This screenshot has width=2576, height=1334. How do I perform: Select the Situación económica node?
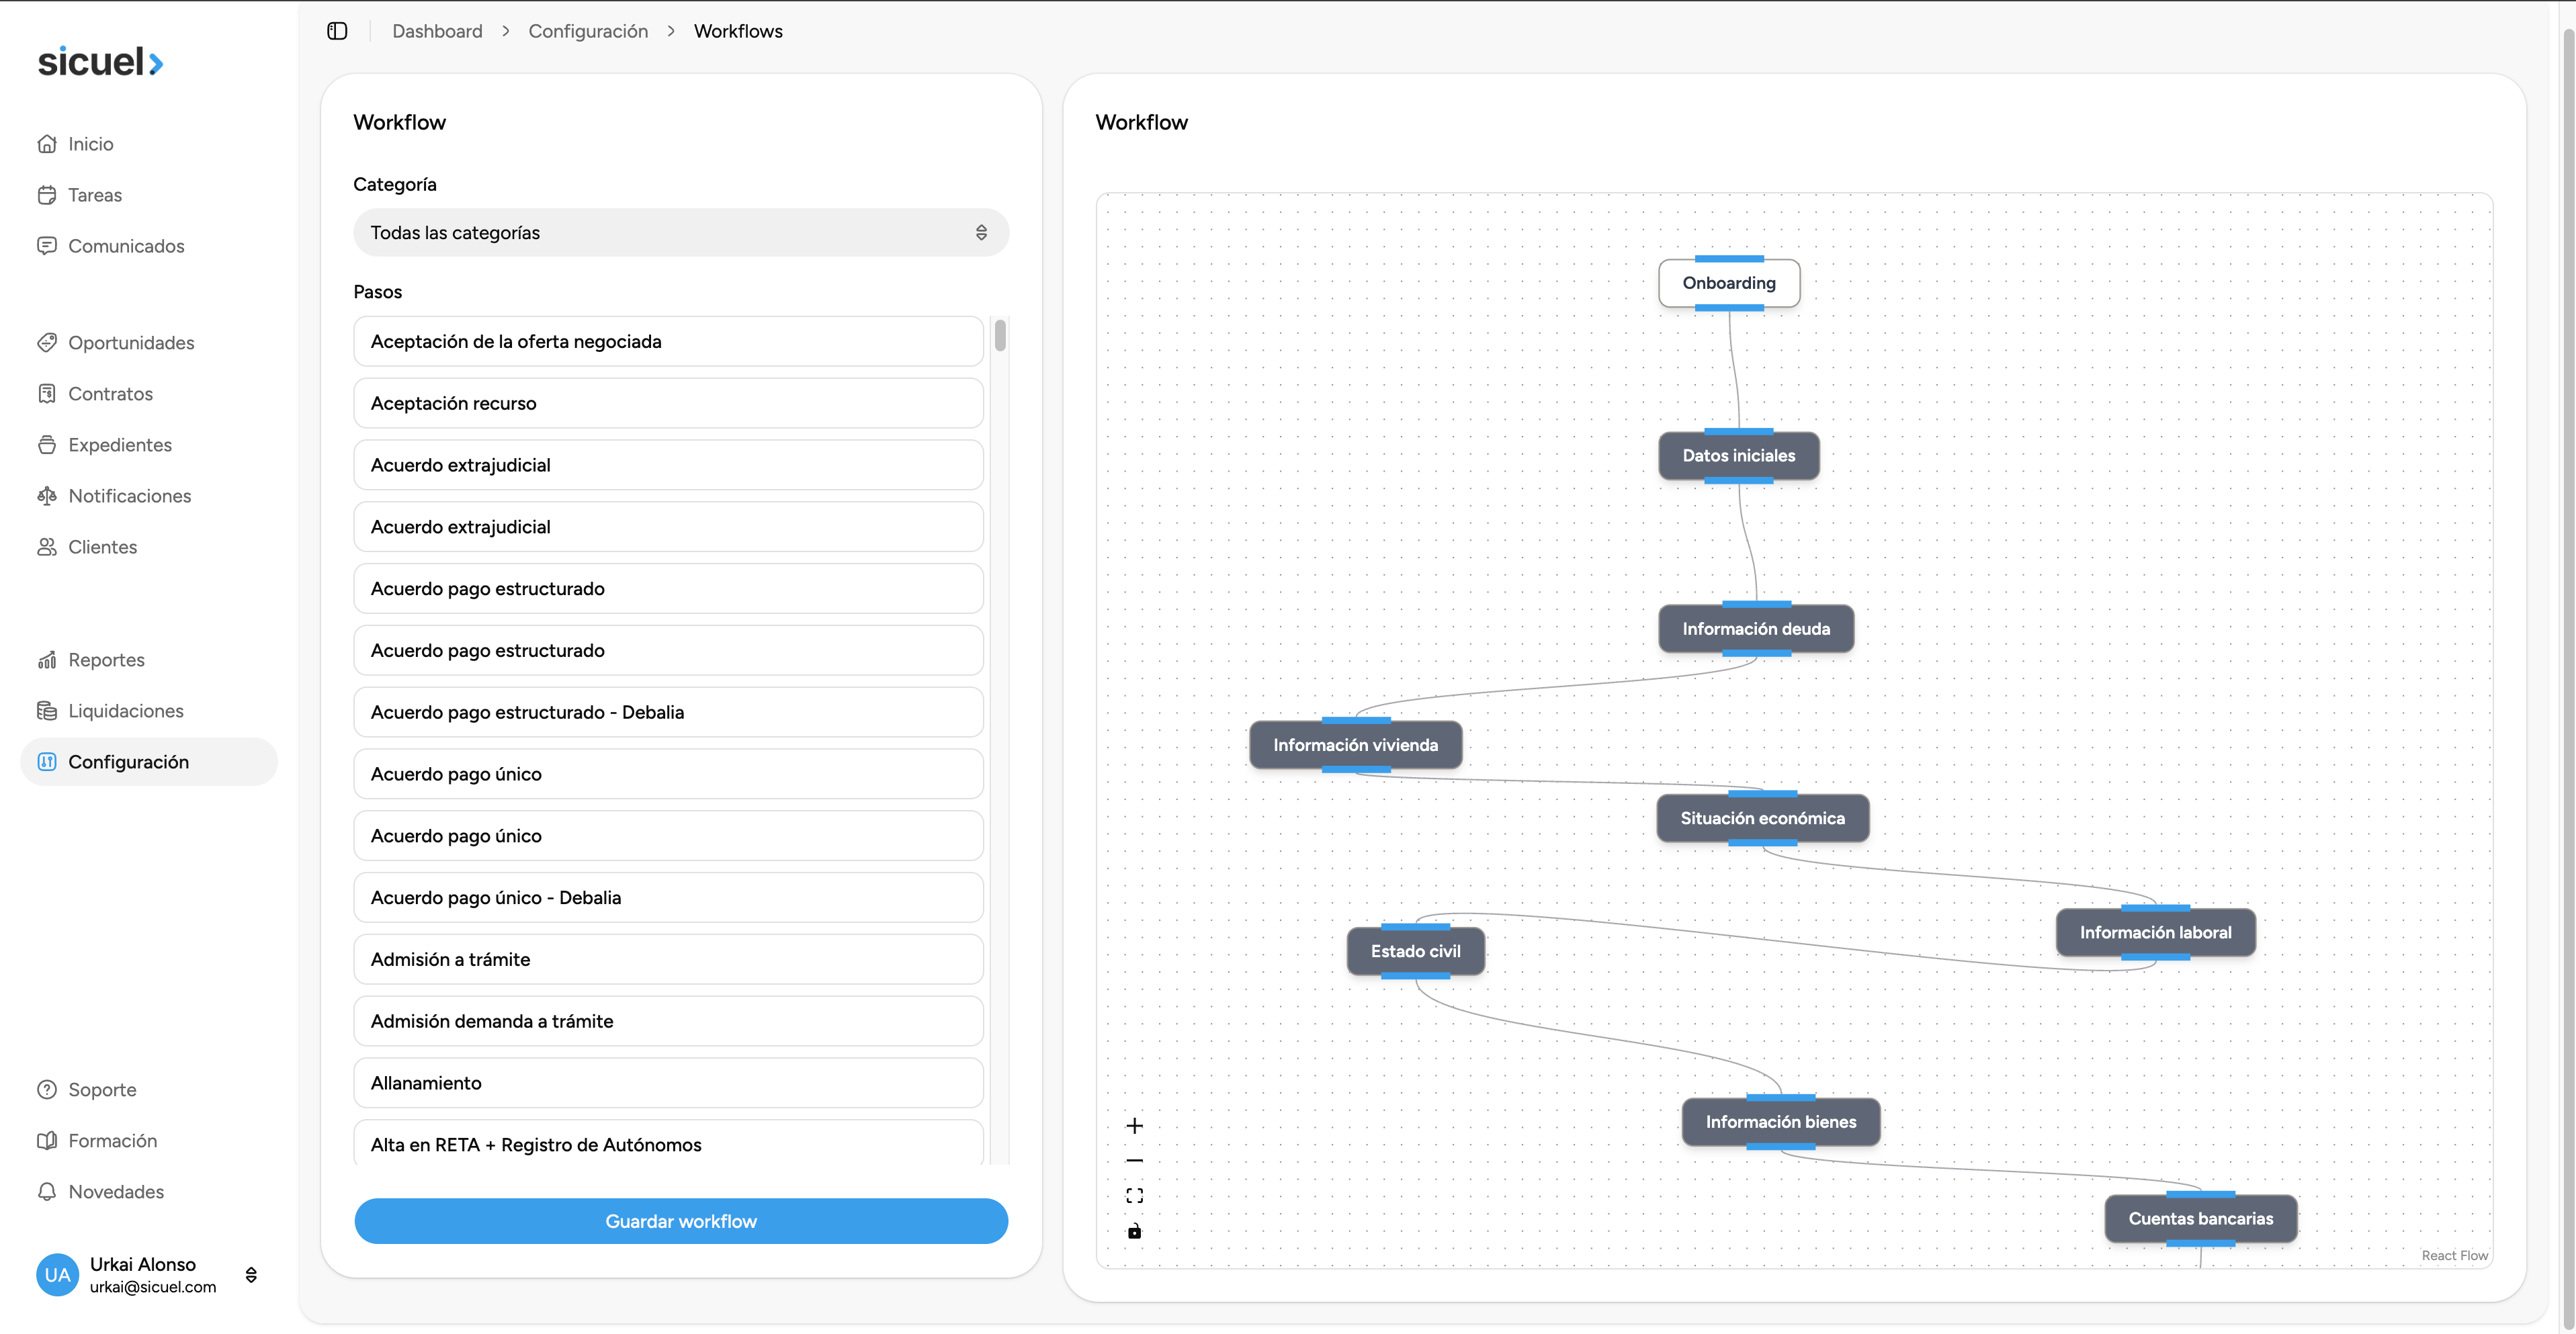(1763, 818)
